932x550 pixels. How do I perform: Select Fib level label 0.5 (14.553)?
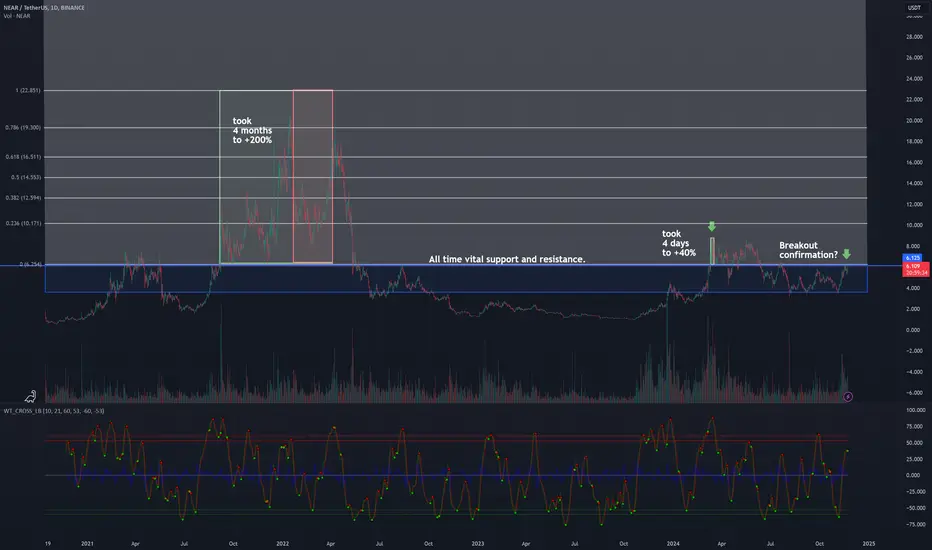click(x=26, y=177)
